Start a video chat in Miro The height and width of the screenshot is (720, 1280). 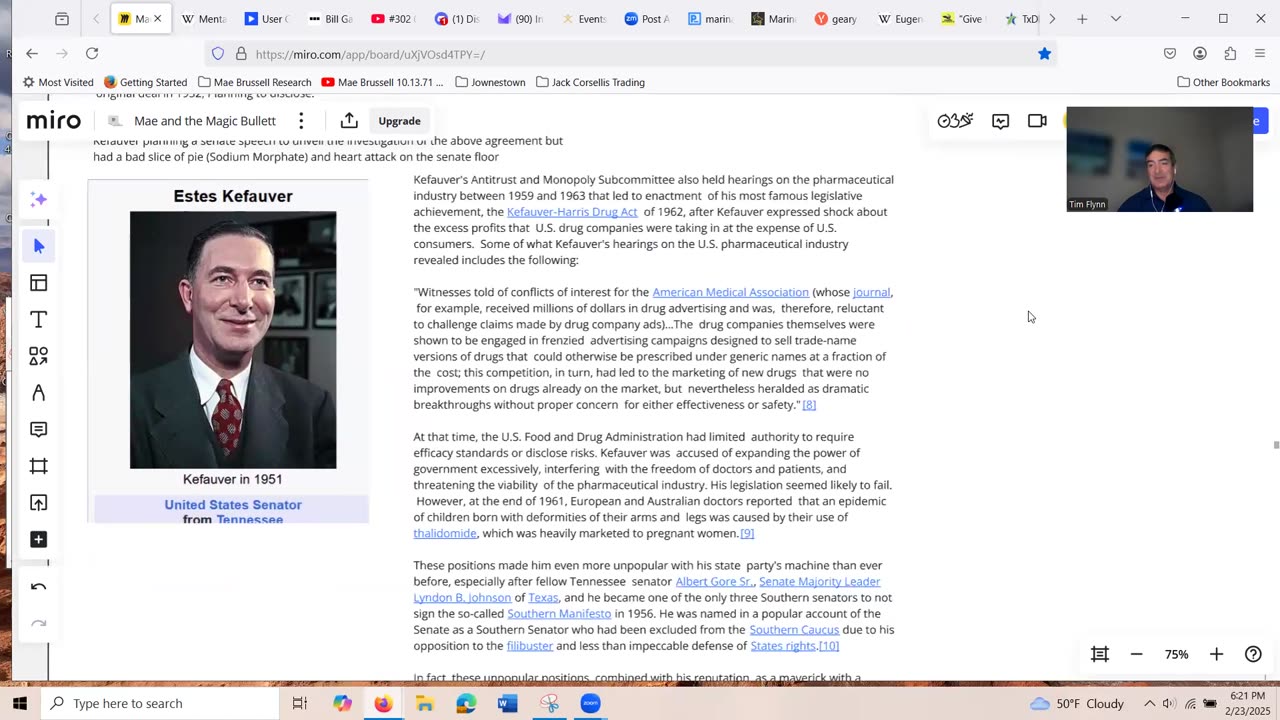point(1037,121)
